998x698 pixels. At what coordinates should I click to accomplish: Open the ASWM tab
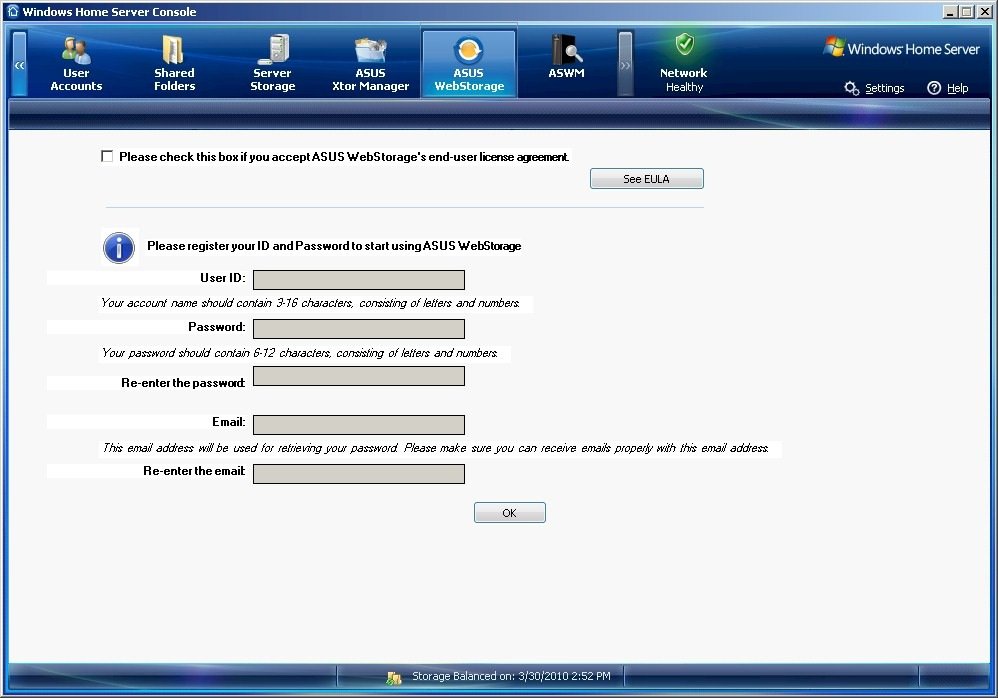[x=566, y=58]
